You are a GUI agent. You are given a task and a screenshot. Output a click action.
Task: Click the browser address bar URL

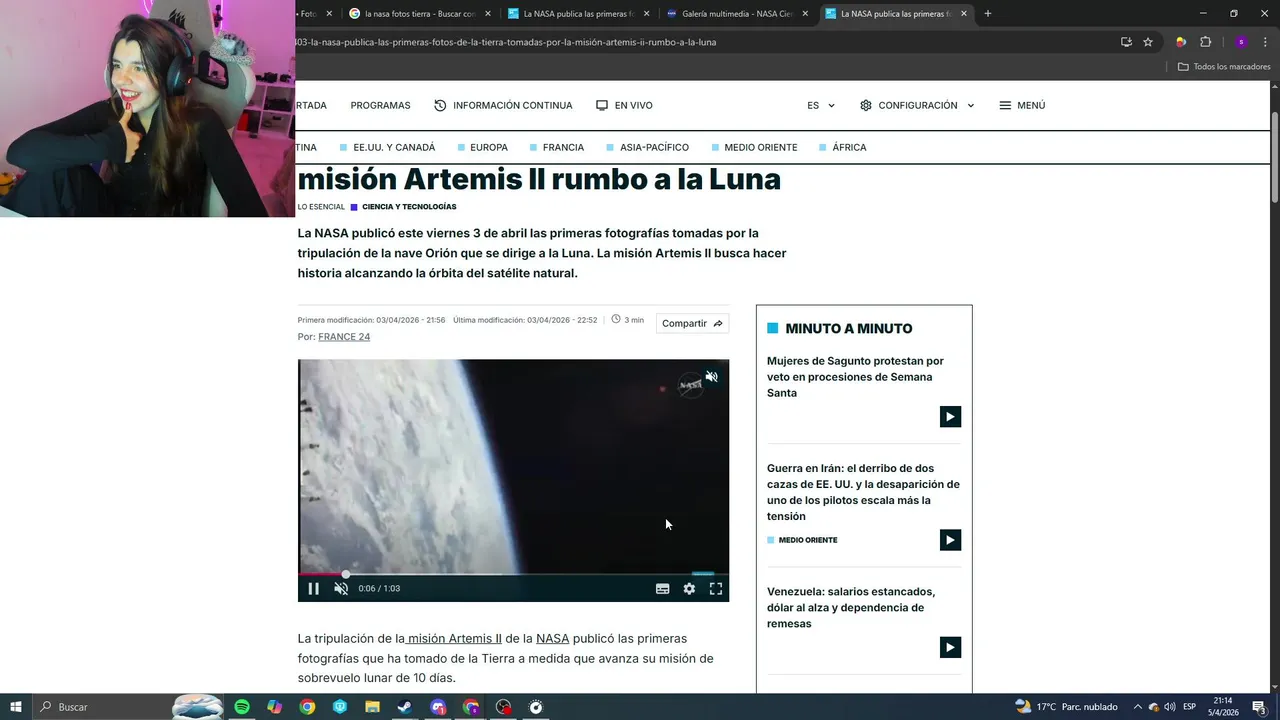click(x=506, y=42)
